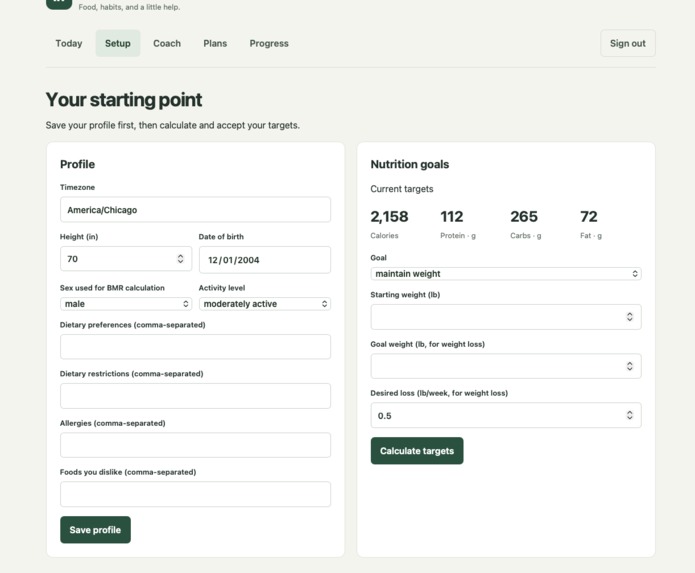Click the Desired loss field showing 0.5

point(506,415)
